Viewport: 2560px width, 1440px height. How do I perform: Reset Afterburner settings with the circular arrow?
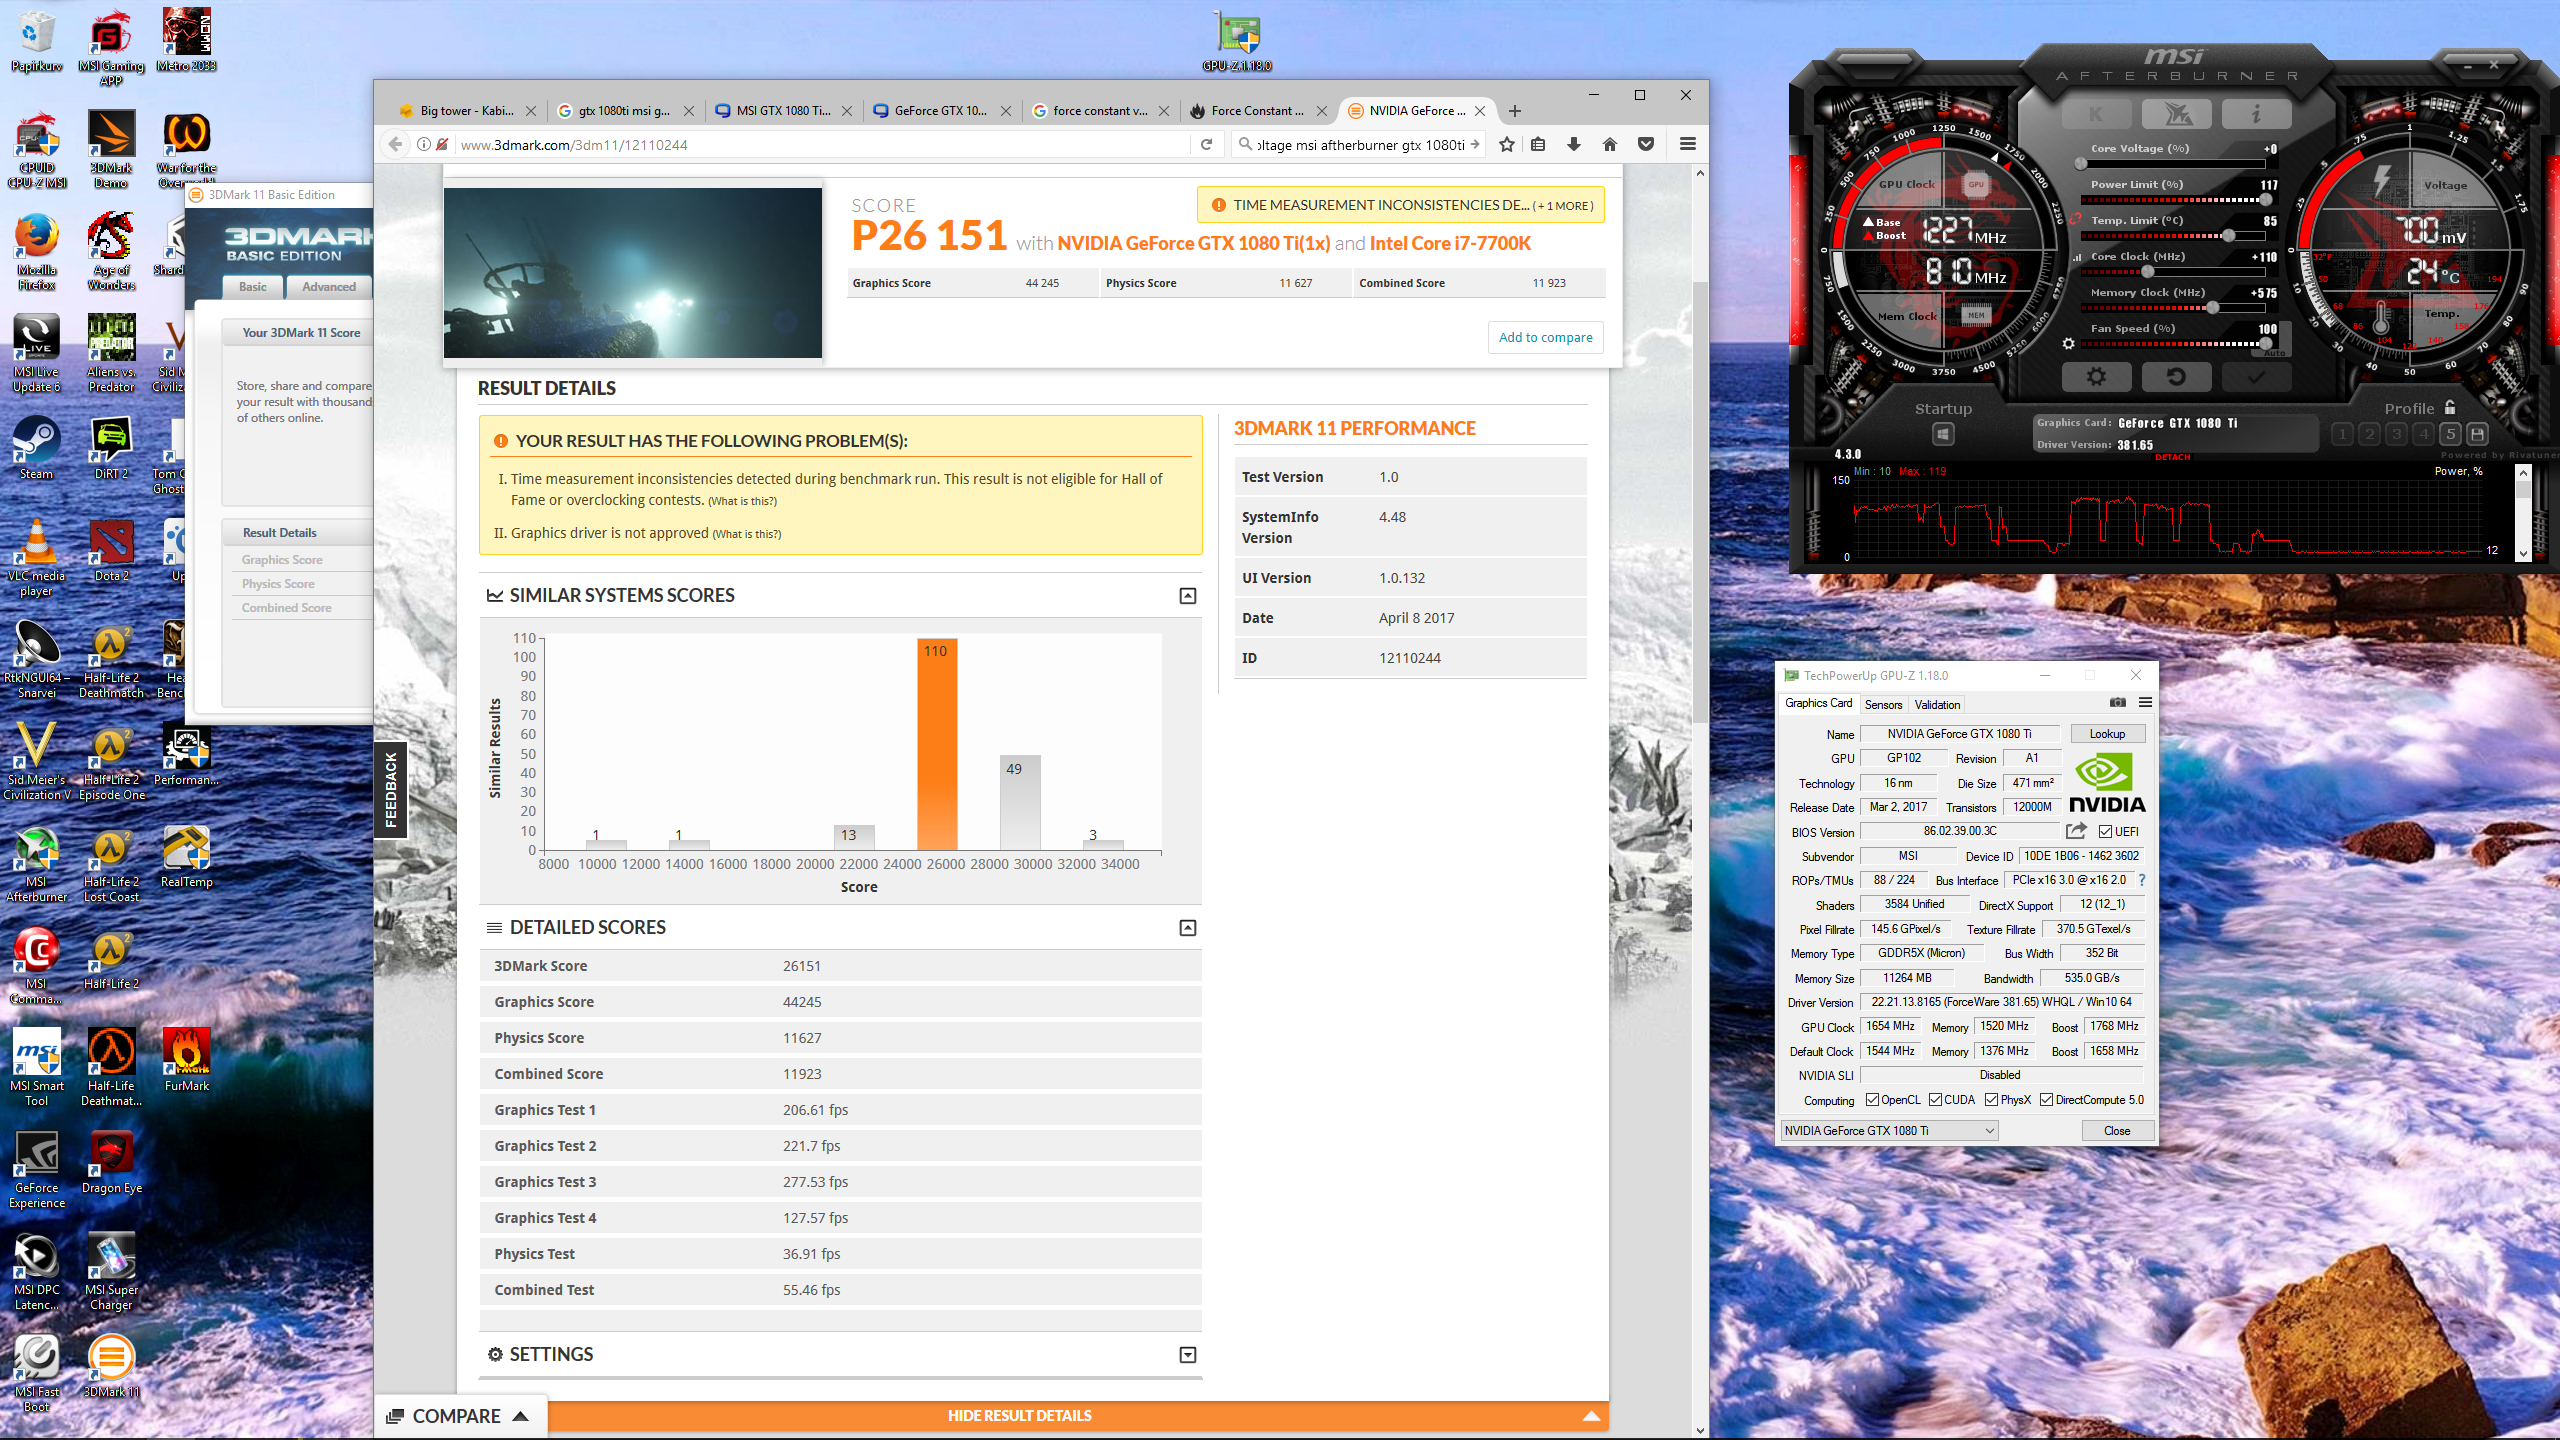point(2176,377)
